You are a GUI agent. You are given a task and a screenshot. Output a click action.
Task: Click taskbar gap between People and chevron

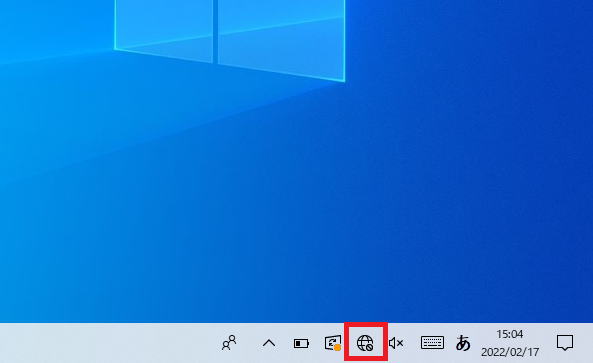(250, 343)
